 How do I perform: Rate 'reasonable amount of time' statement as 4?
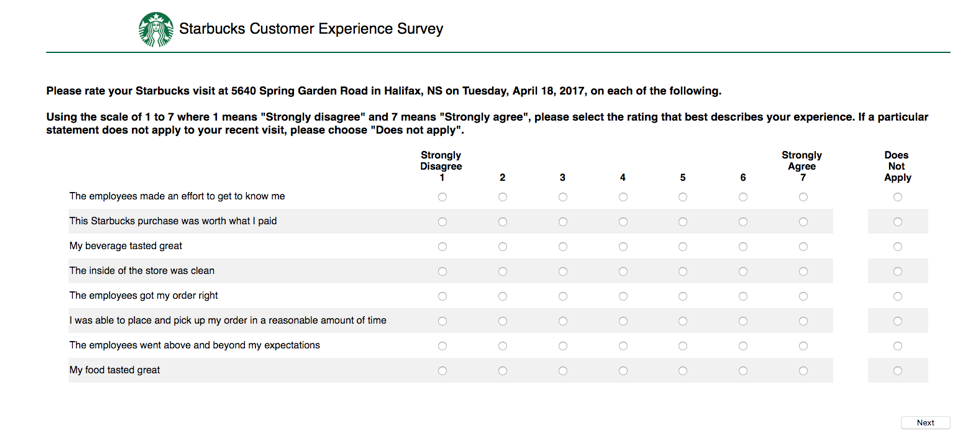[x=623, y=321]
